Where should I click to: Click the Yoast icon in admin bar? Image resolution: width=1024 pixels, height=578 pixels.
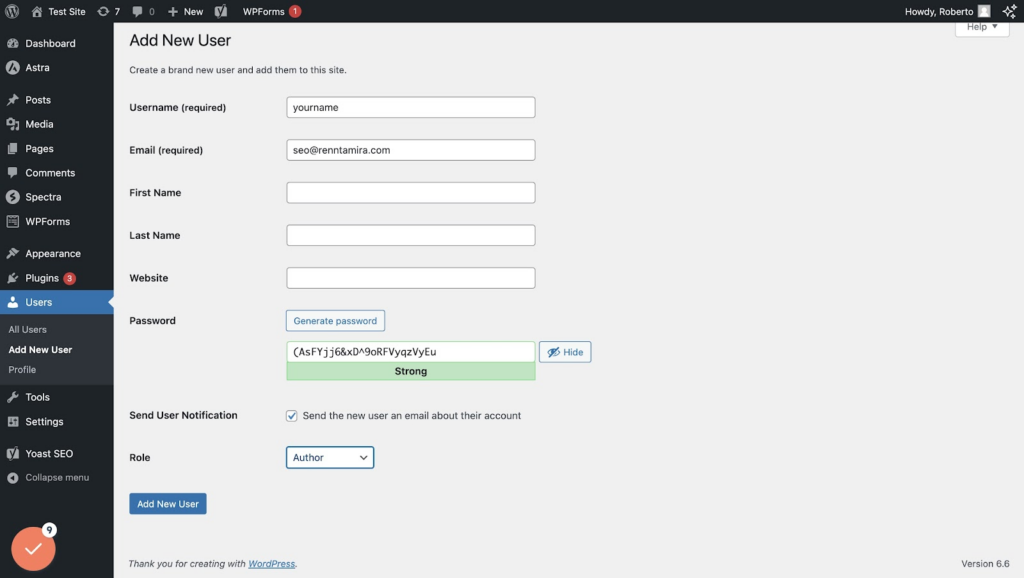pyautogui.click(x=221, y=11)
